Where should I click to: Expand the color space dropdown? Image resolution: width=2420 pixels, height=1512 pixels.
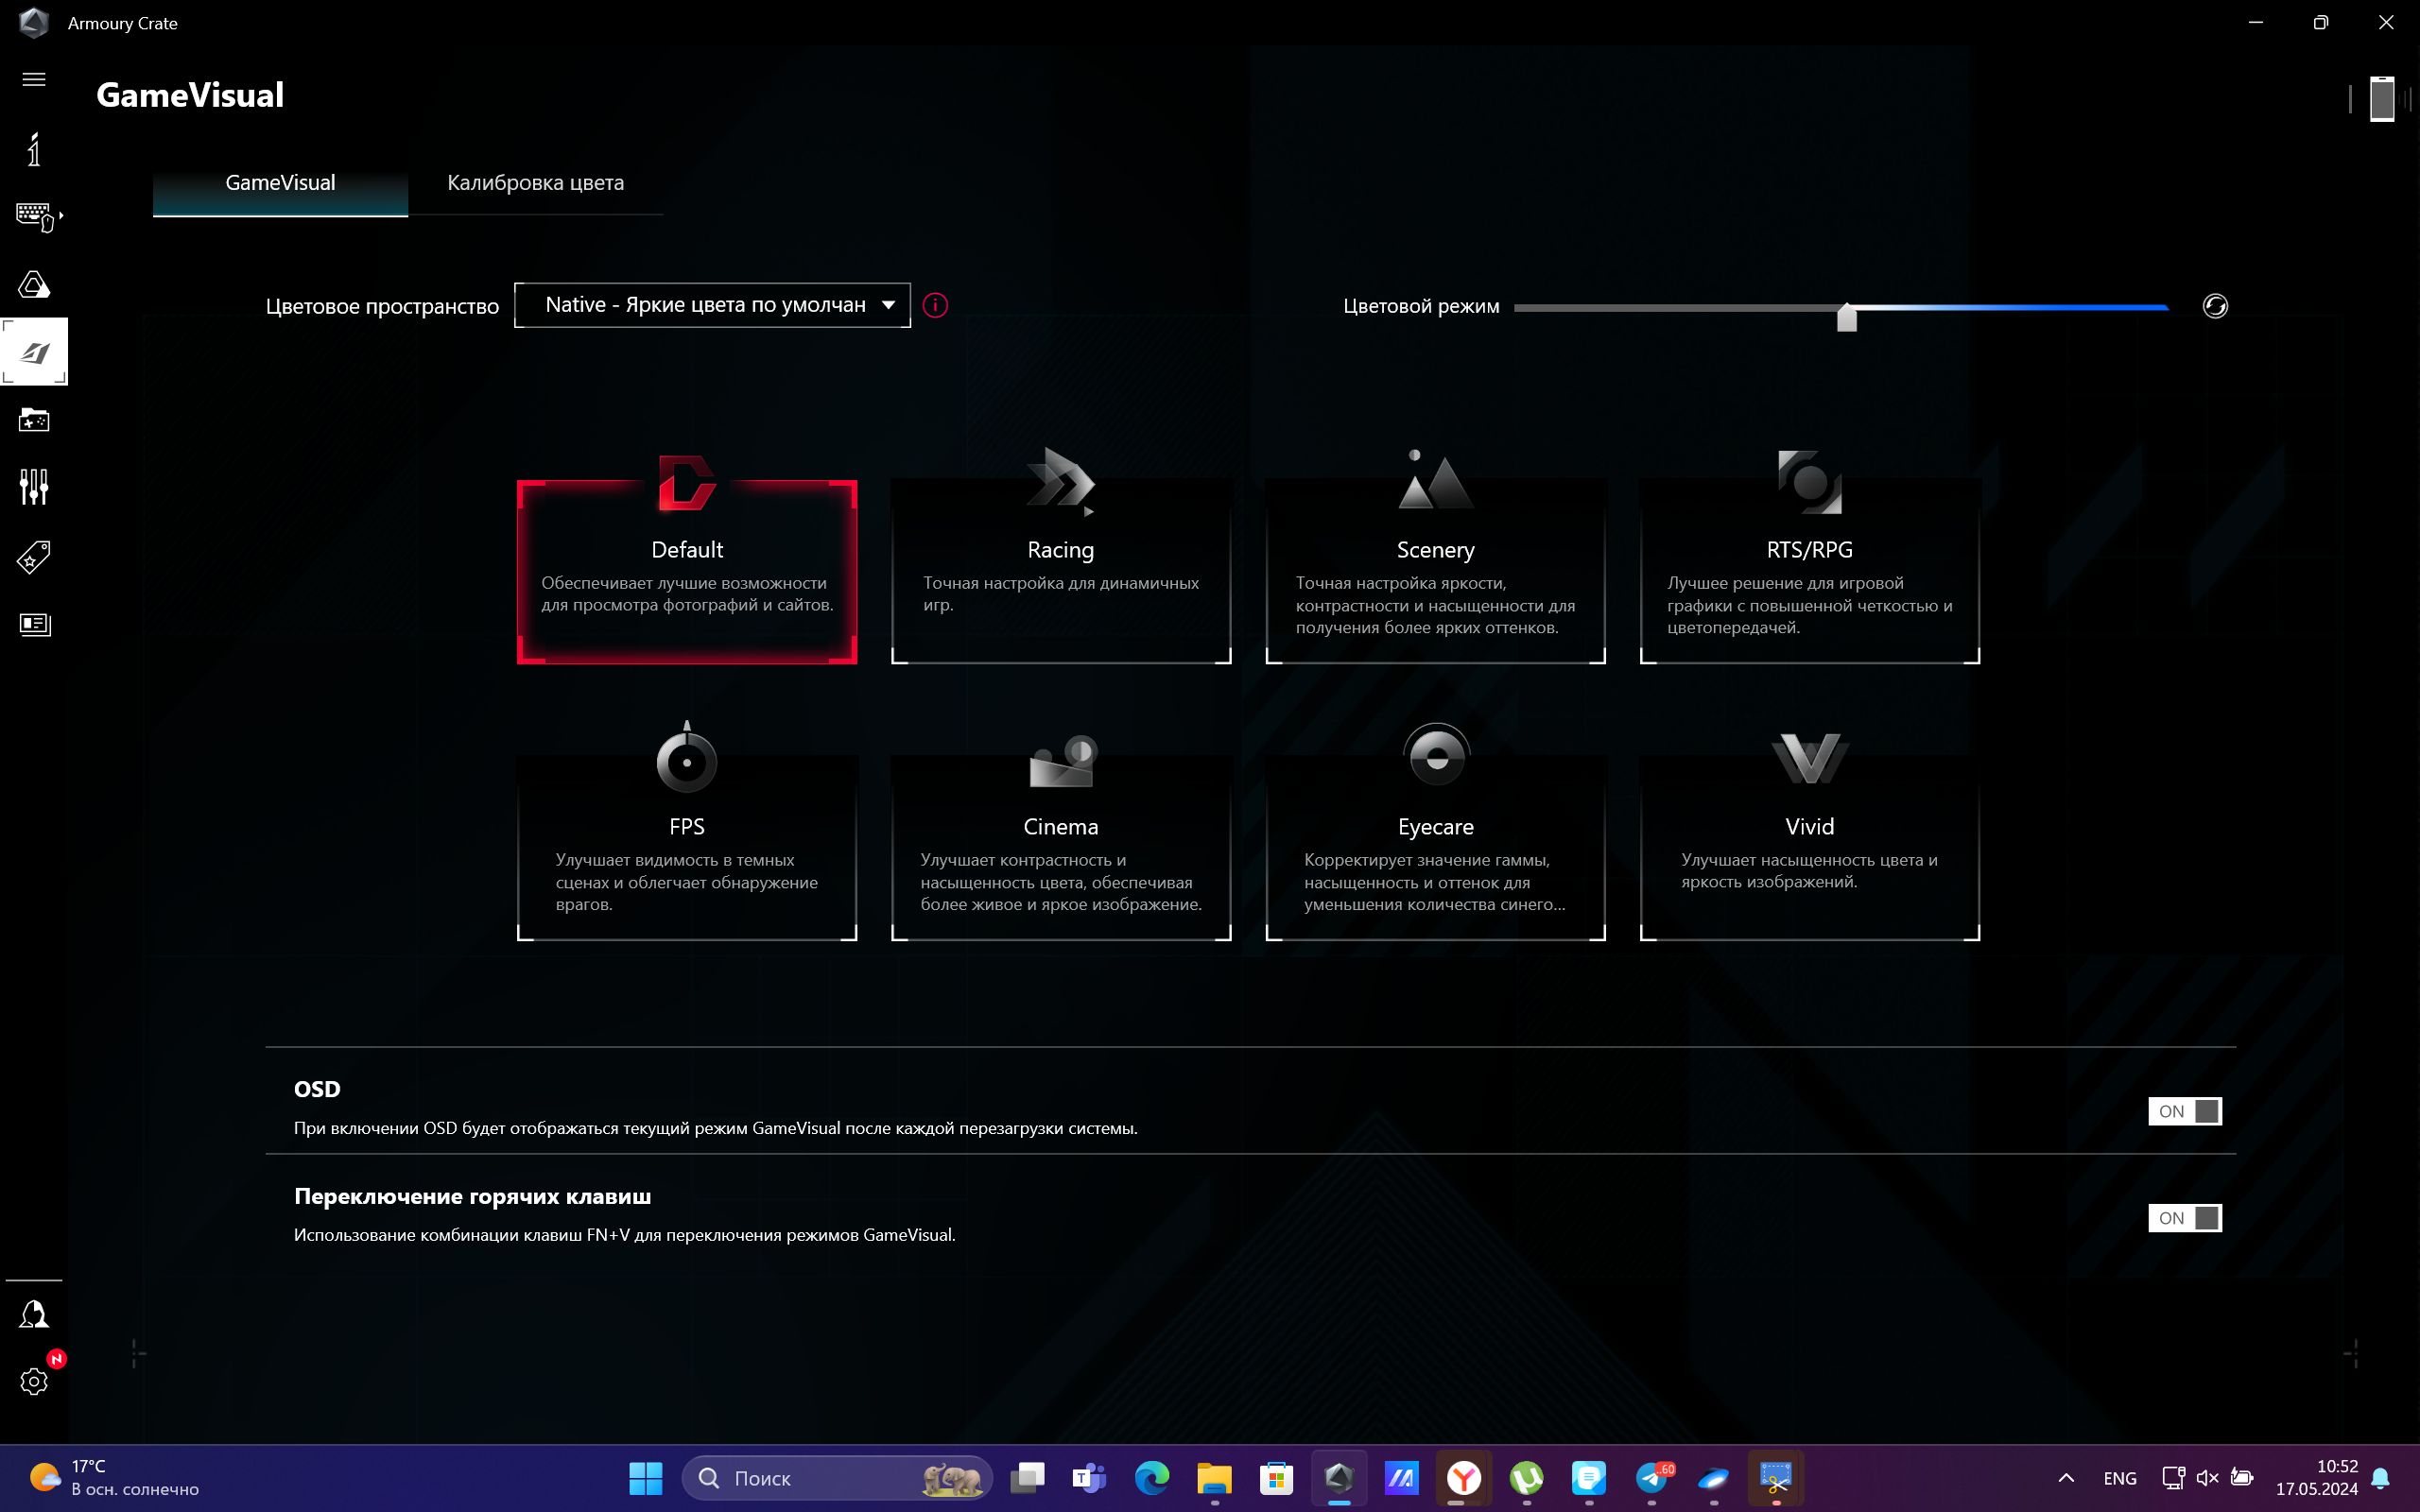click(712, 305)
